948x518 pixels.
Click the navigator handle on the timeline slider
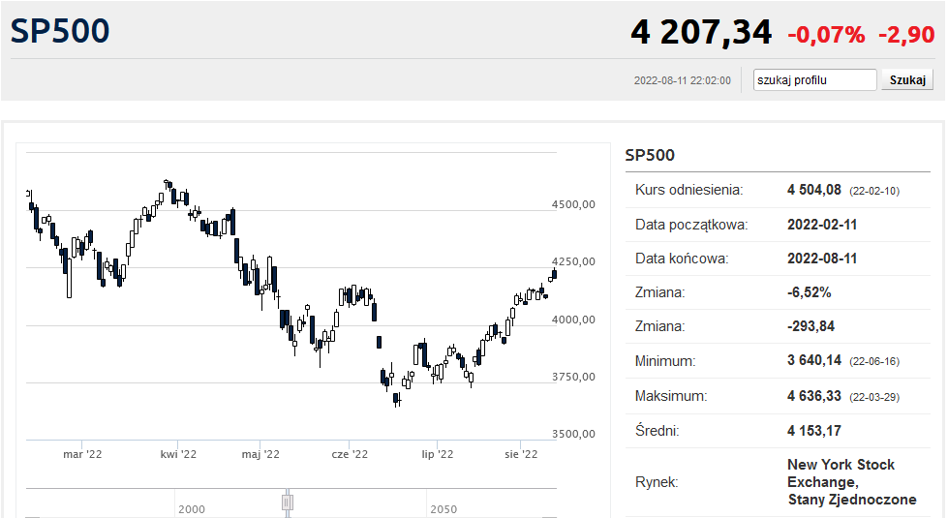[288, 502]
